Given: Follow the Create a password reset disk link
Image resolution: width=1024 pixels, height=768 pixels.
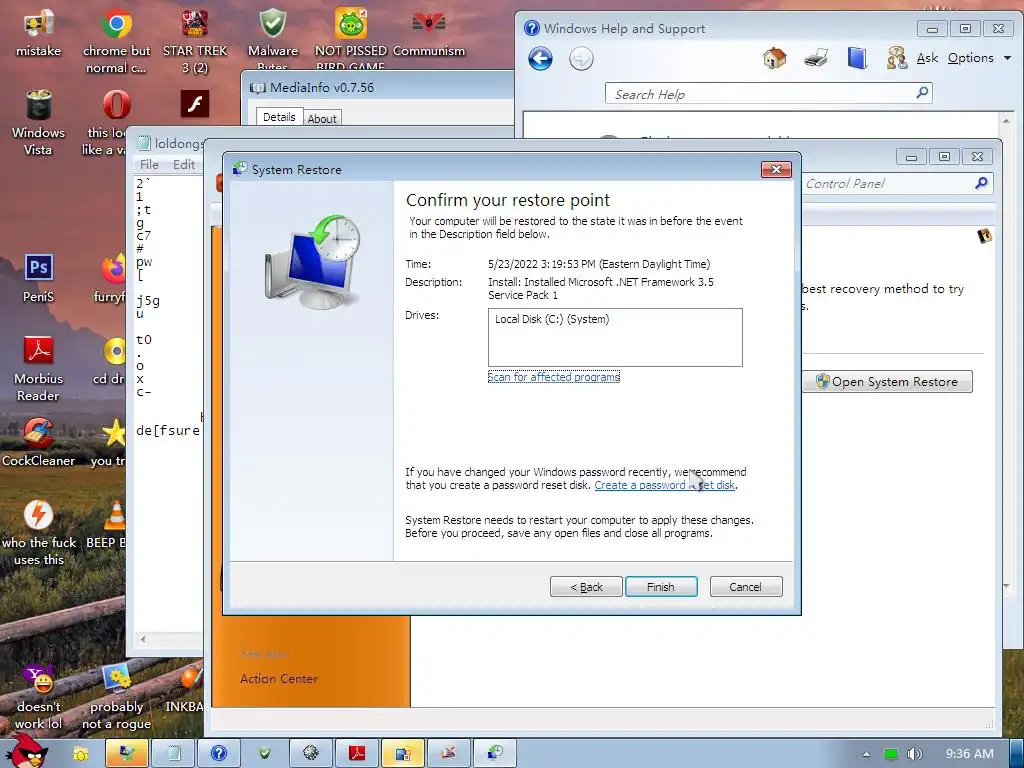Looking at the screenshot, I should tap(665, 485).
